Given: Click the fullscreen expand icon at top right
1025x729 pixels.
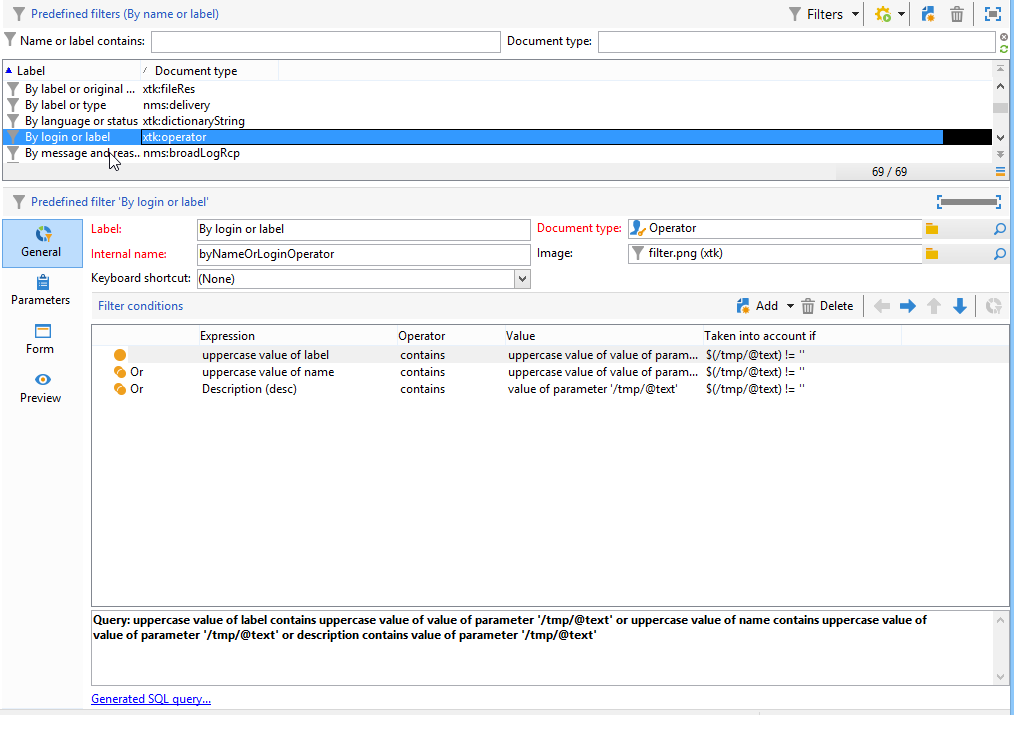Looking at the screenshot, I should point(992,14).
